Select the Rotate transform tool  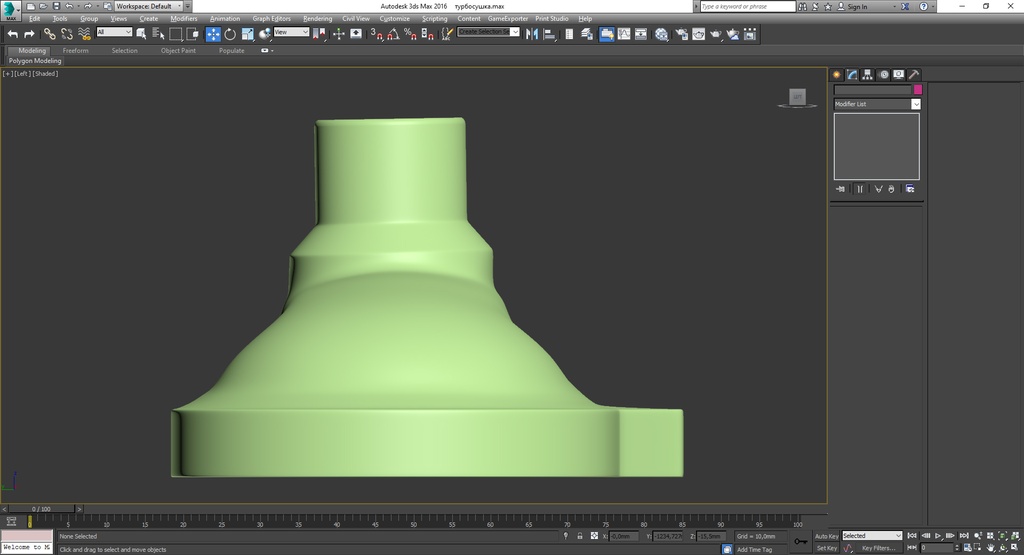[x=230, y=34]
